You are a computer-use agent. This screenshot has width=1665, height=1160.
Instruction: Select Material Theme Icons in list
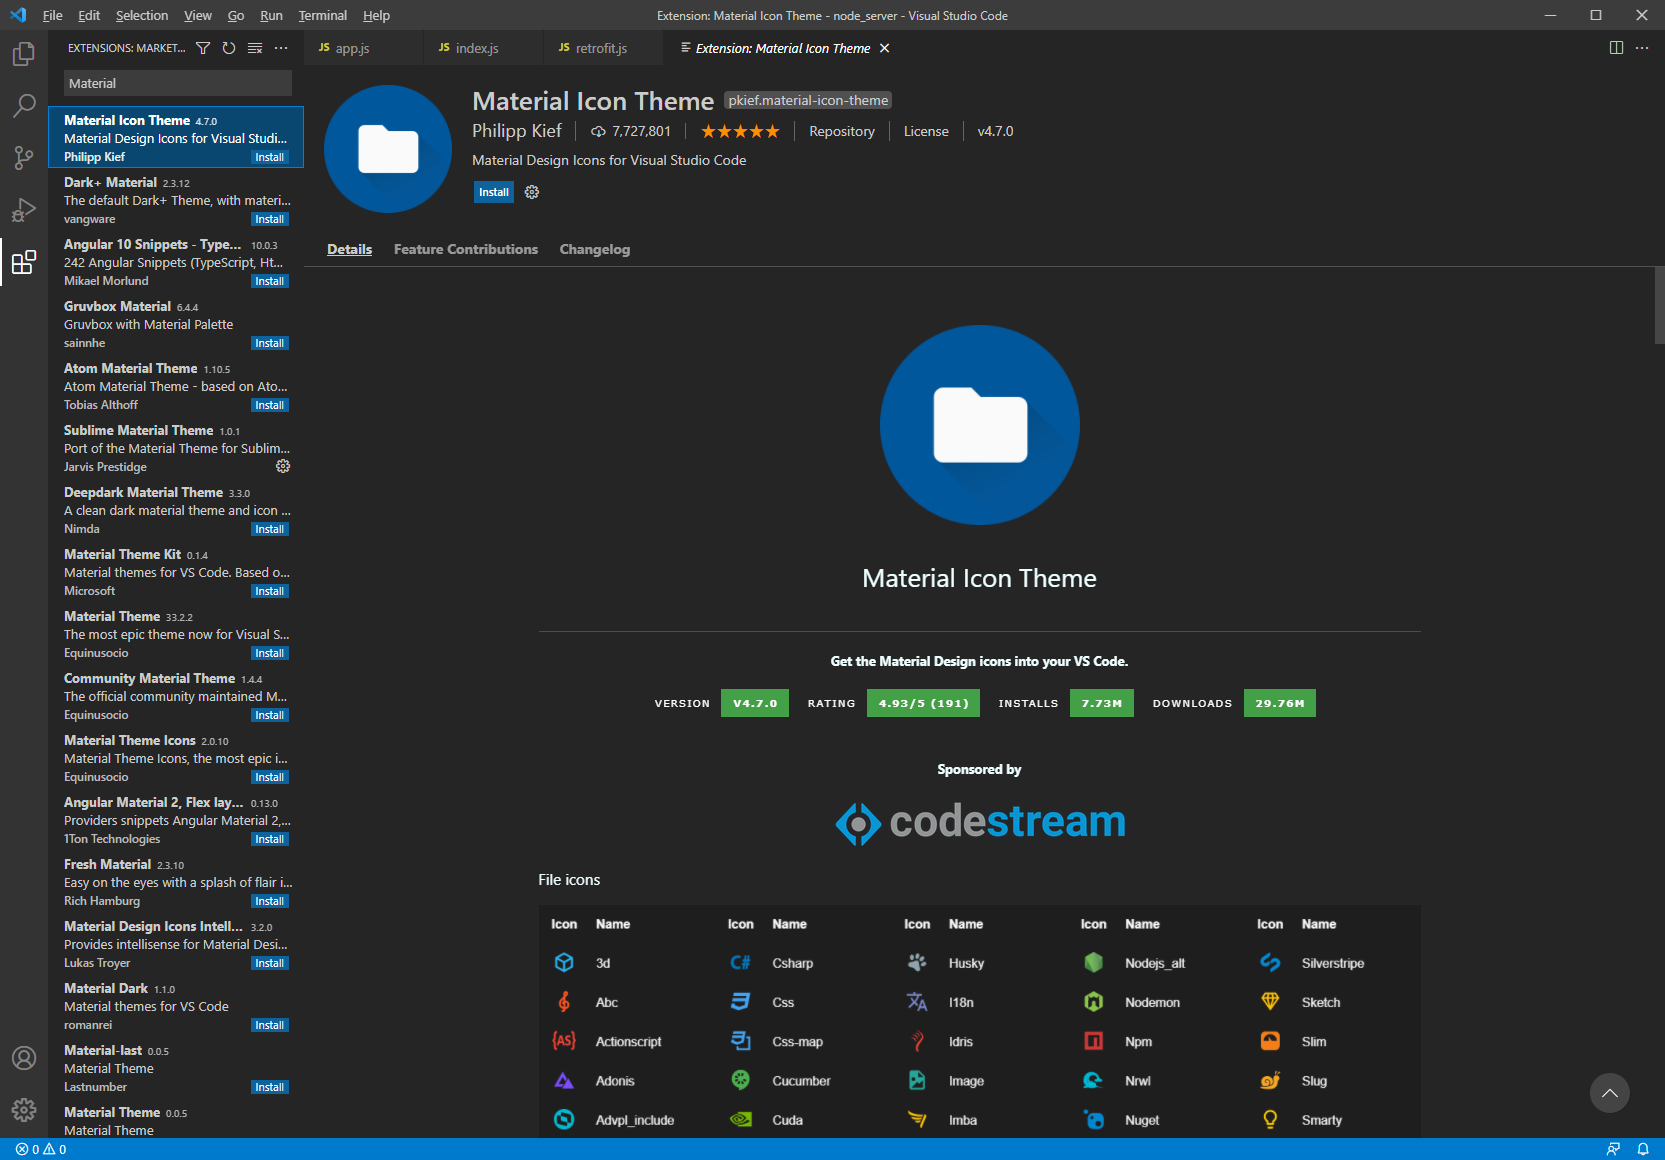[x=176, y=758]
